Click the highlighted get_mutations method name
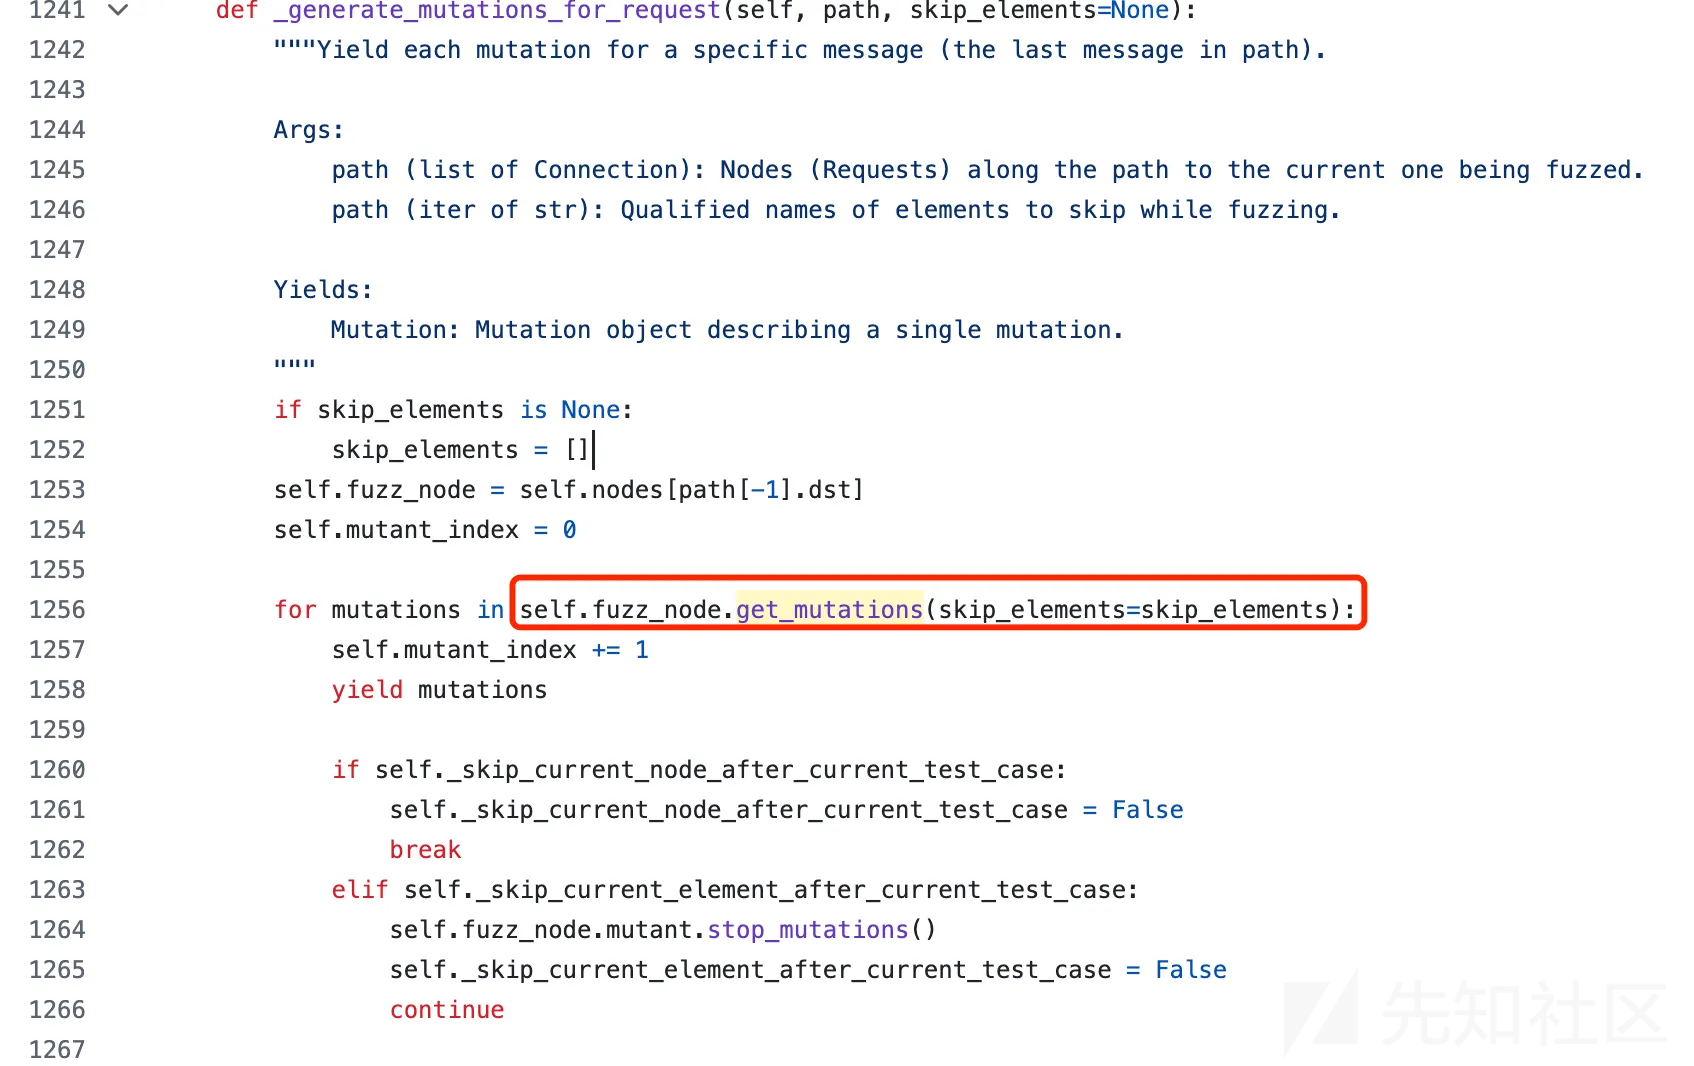Image resolution: width=1694 pixels, height=1066 pixels. pyautogui.click(x=829, y=609)
